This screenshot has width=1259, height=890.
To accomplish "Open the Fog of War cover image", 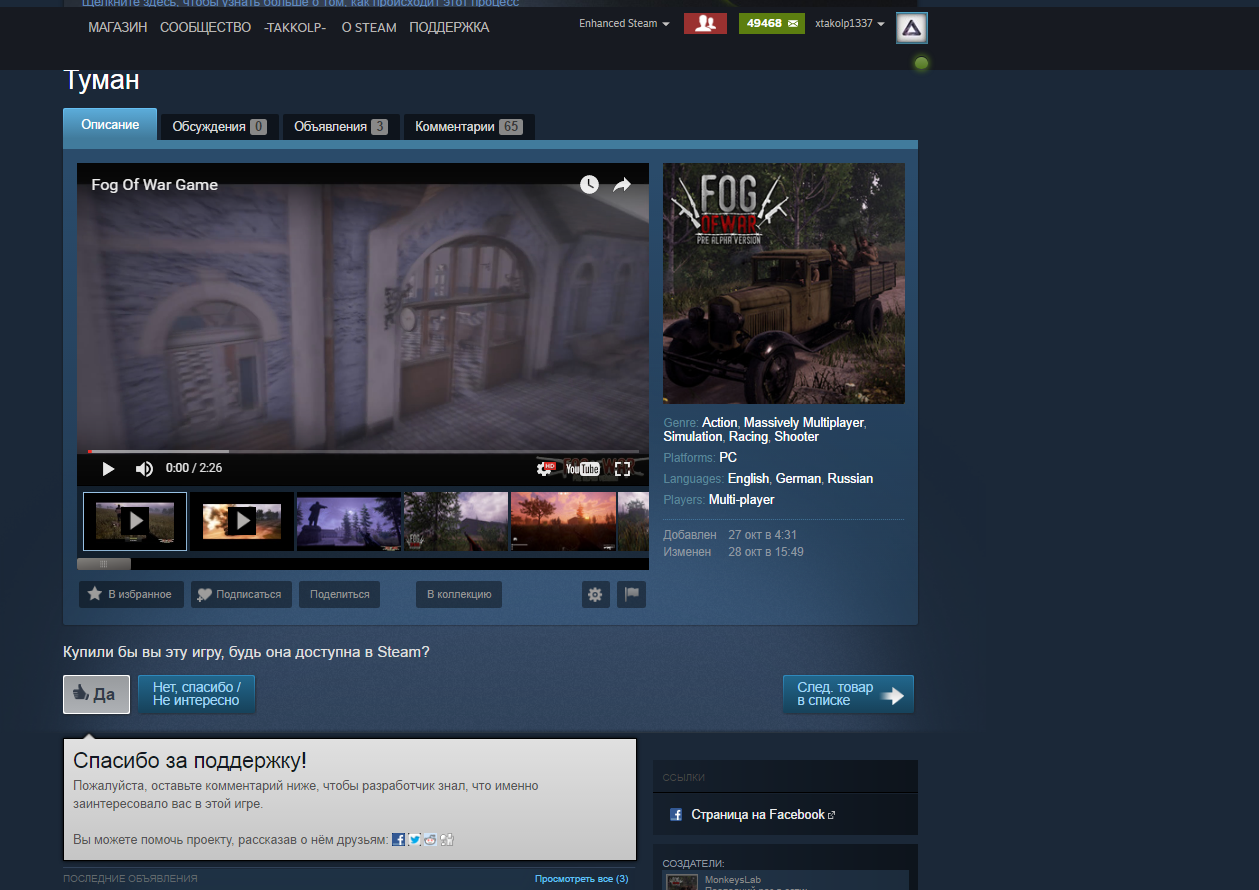I will pos(784,283).
